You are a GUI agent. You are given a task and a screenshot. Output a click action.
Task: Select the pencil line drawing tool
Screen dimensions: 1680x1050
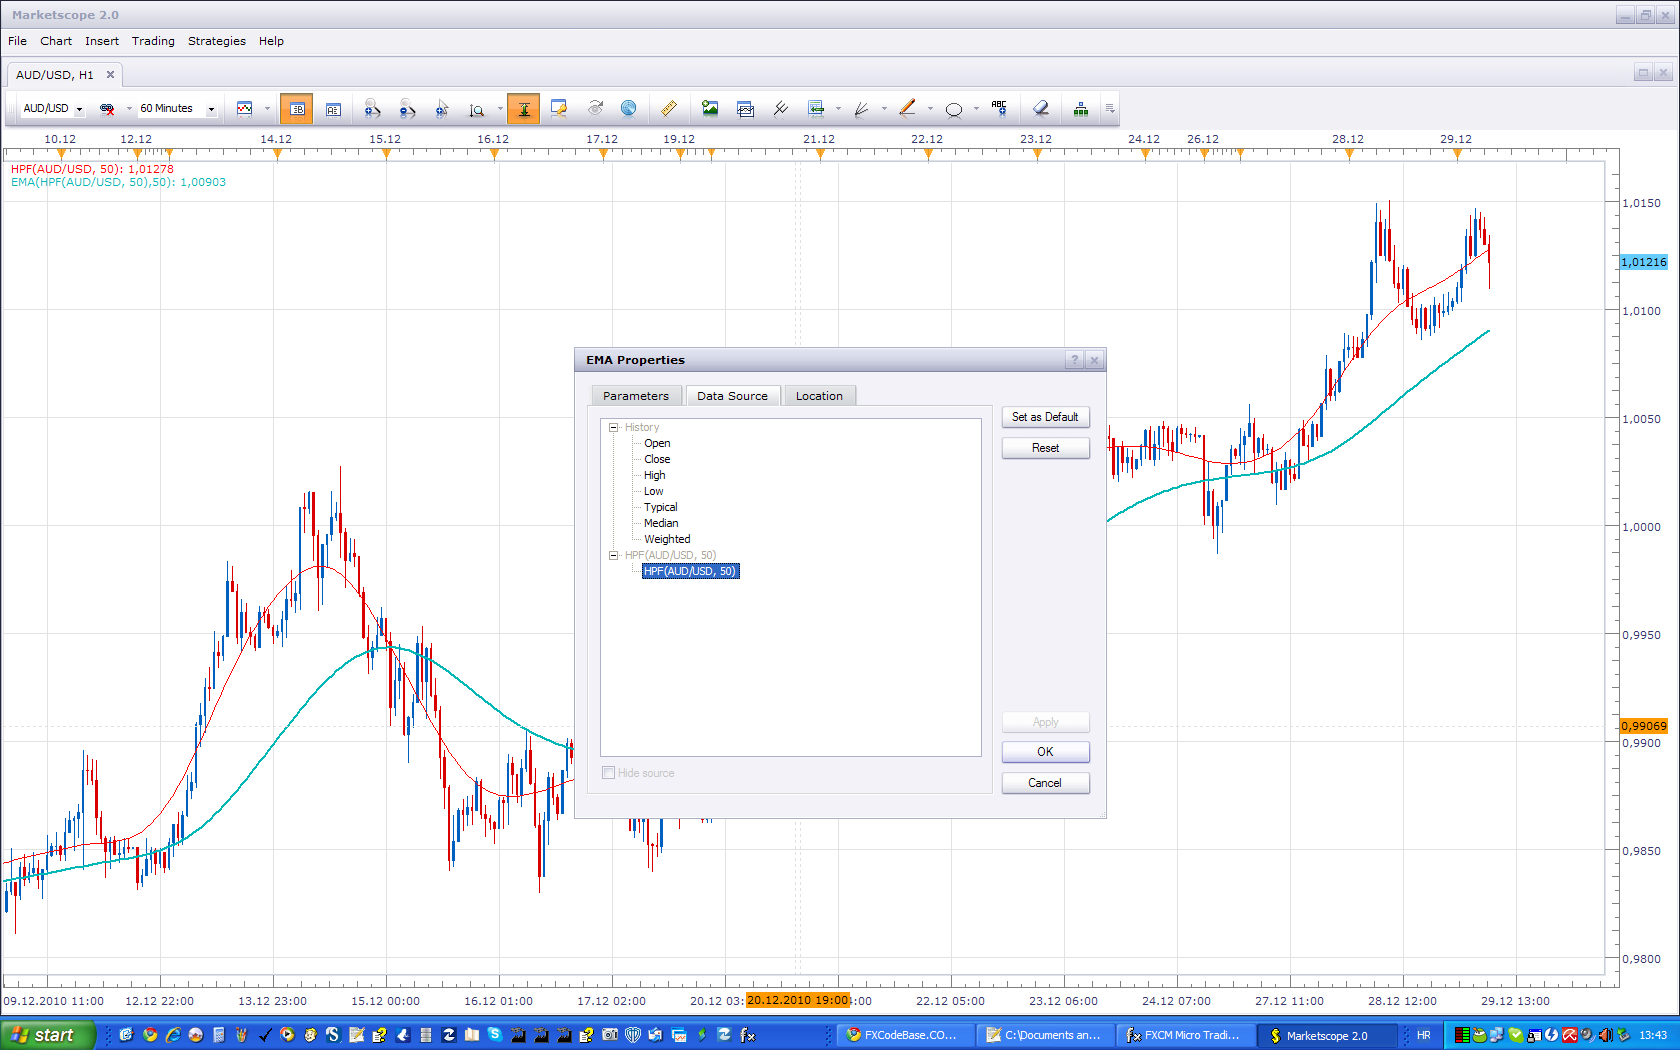(x=908, y=109)
